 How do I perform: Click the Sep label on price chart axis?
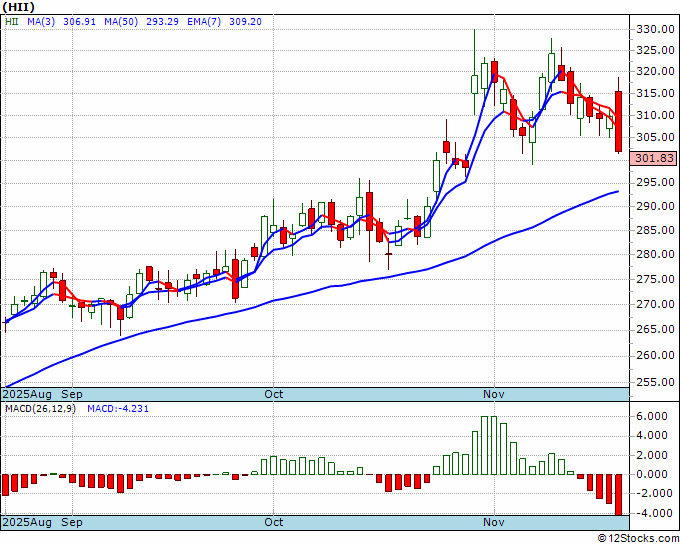72,395
